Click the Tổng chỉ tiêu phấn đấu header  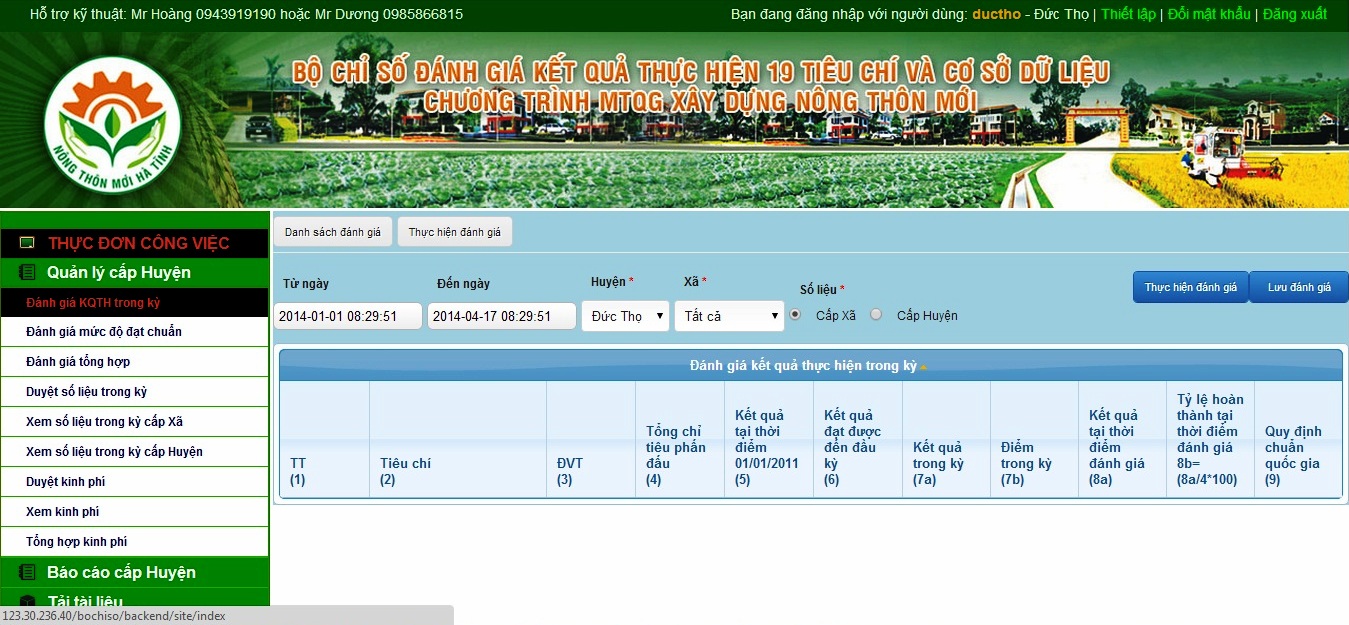680,439
